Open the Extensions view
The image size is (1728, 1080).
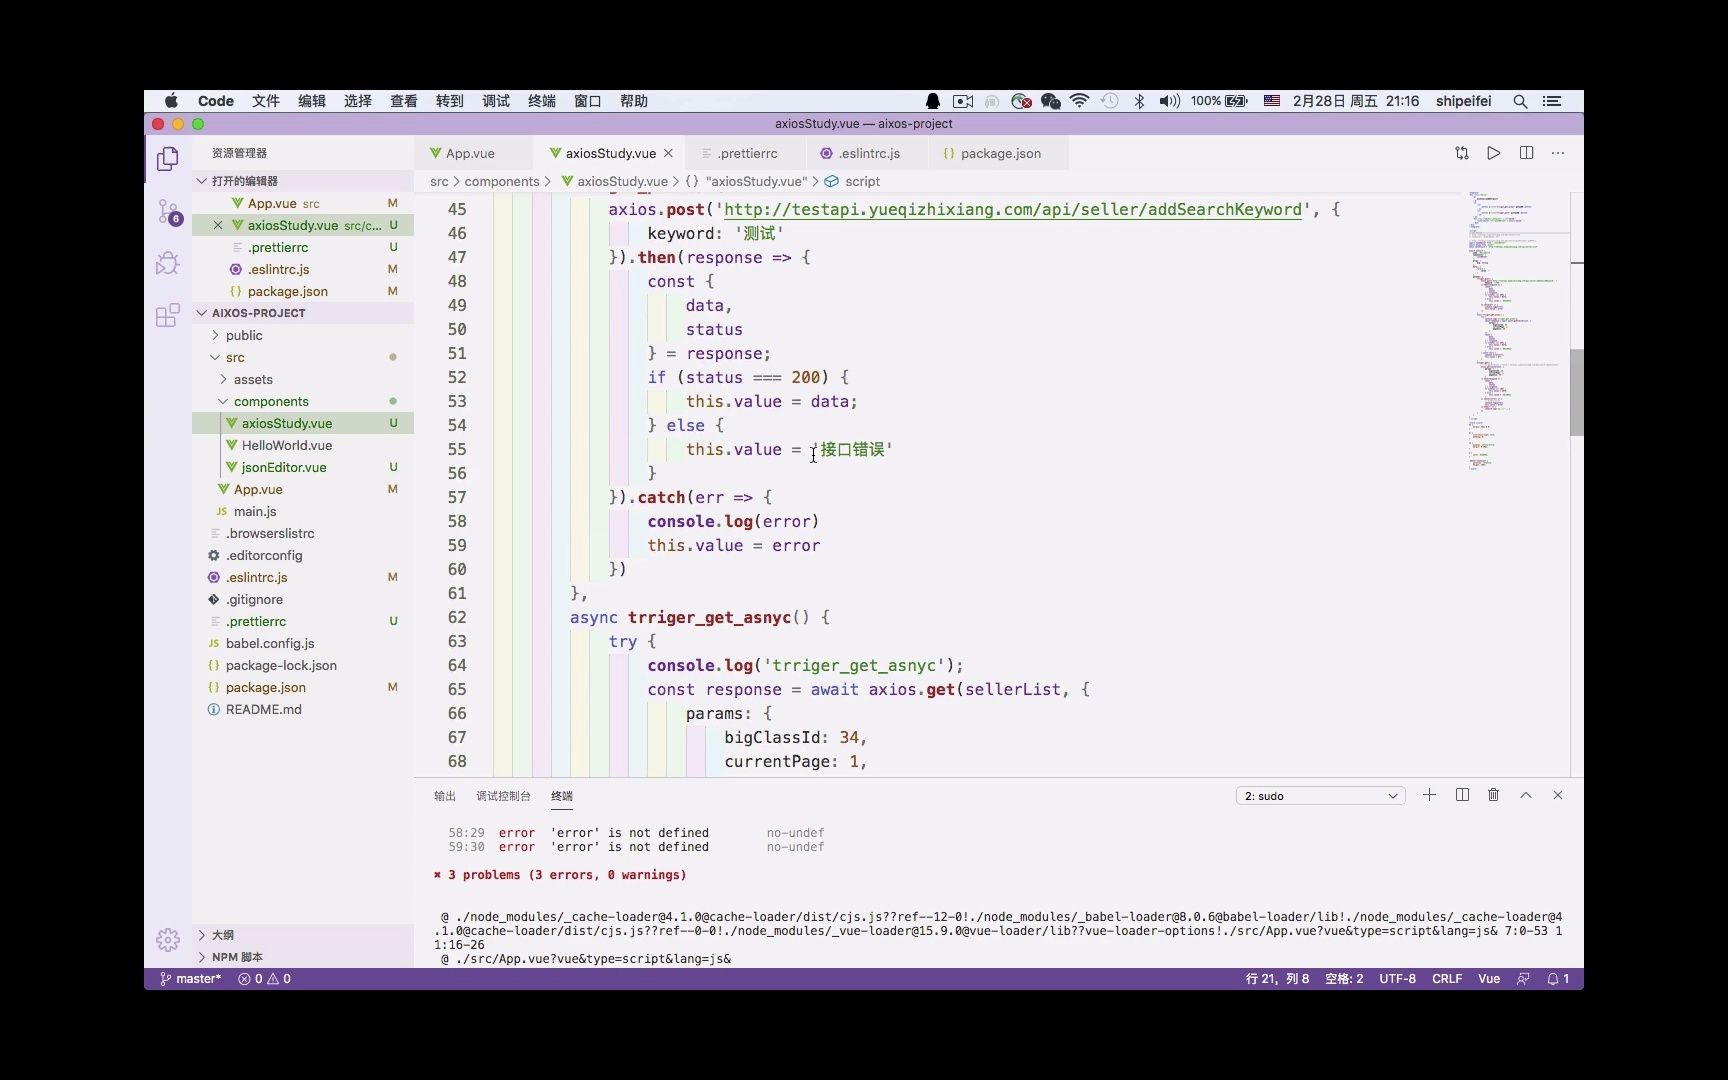(x=168, y=315)
